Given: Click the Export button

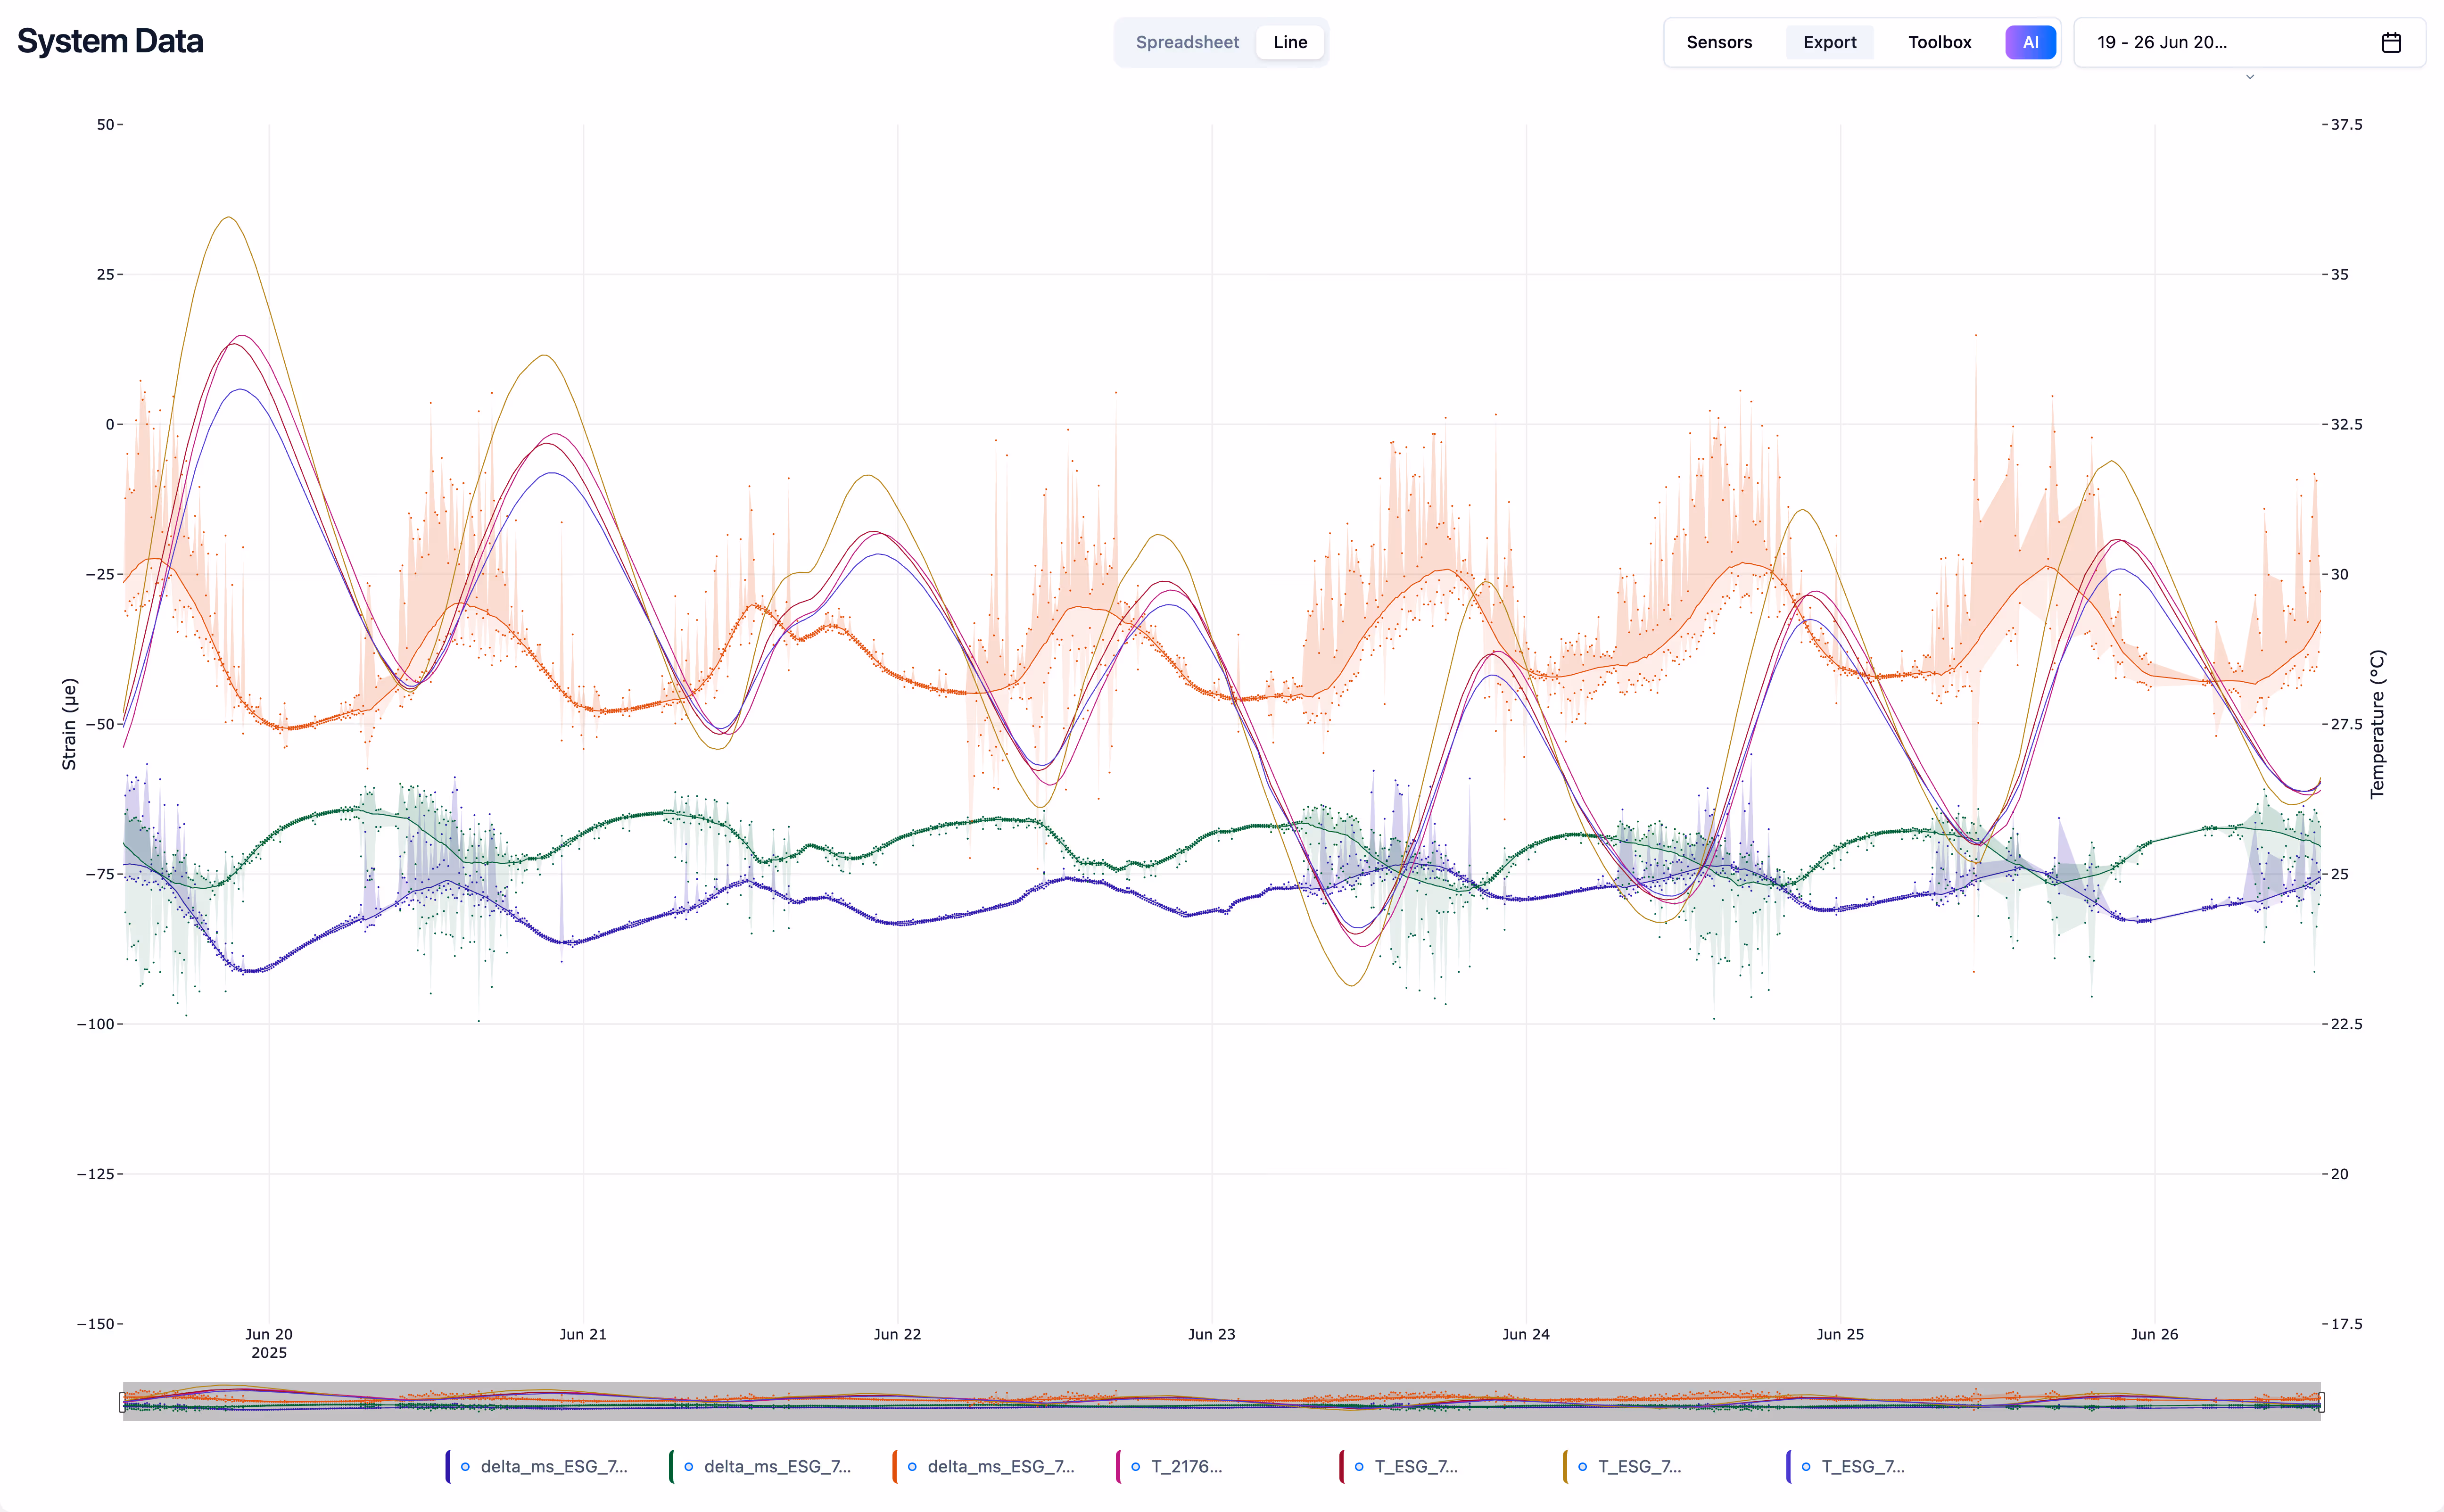Looking at the screenshot, I should 1829,42.
